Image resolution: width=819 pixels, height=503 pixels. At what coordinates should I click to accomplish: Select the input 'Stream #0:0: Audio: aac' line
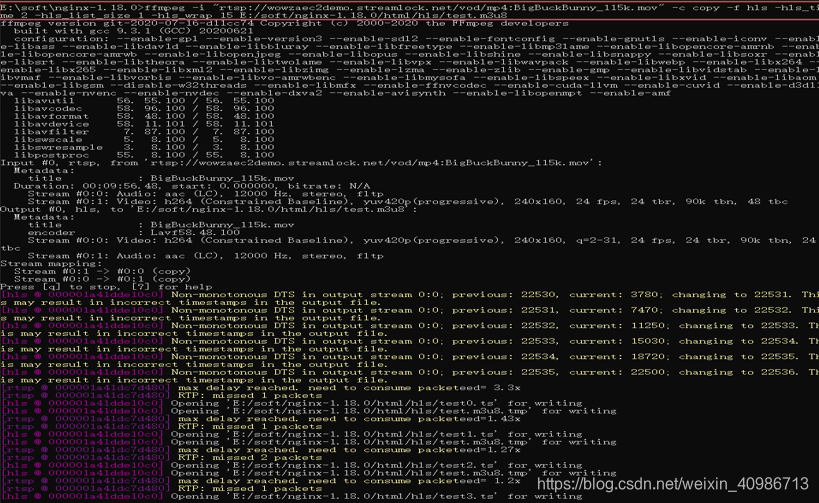point(205,194)
